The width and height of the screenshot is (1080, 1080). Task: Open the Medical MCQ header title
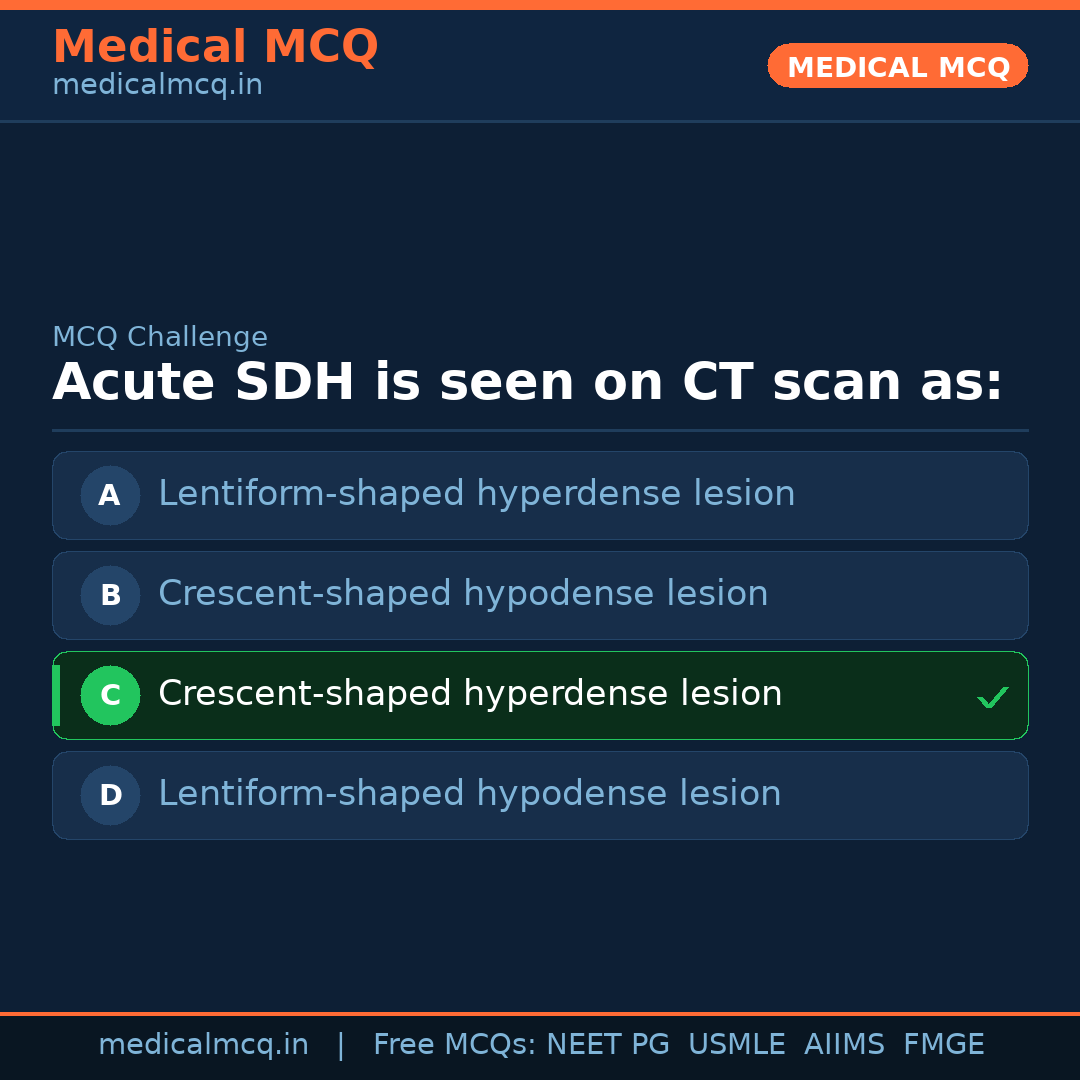215,47
